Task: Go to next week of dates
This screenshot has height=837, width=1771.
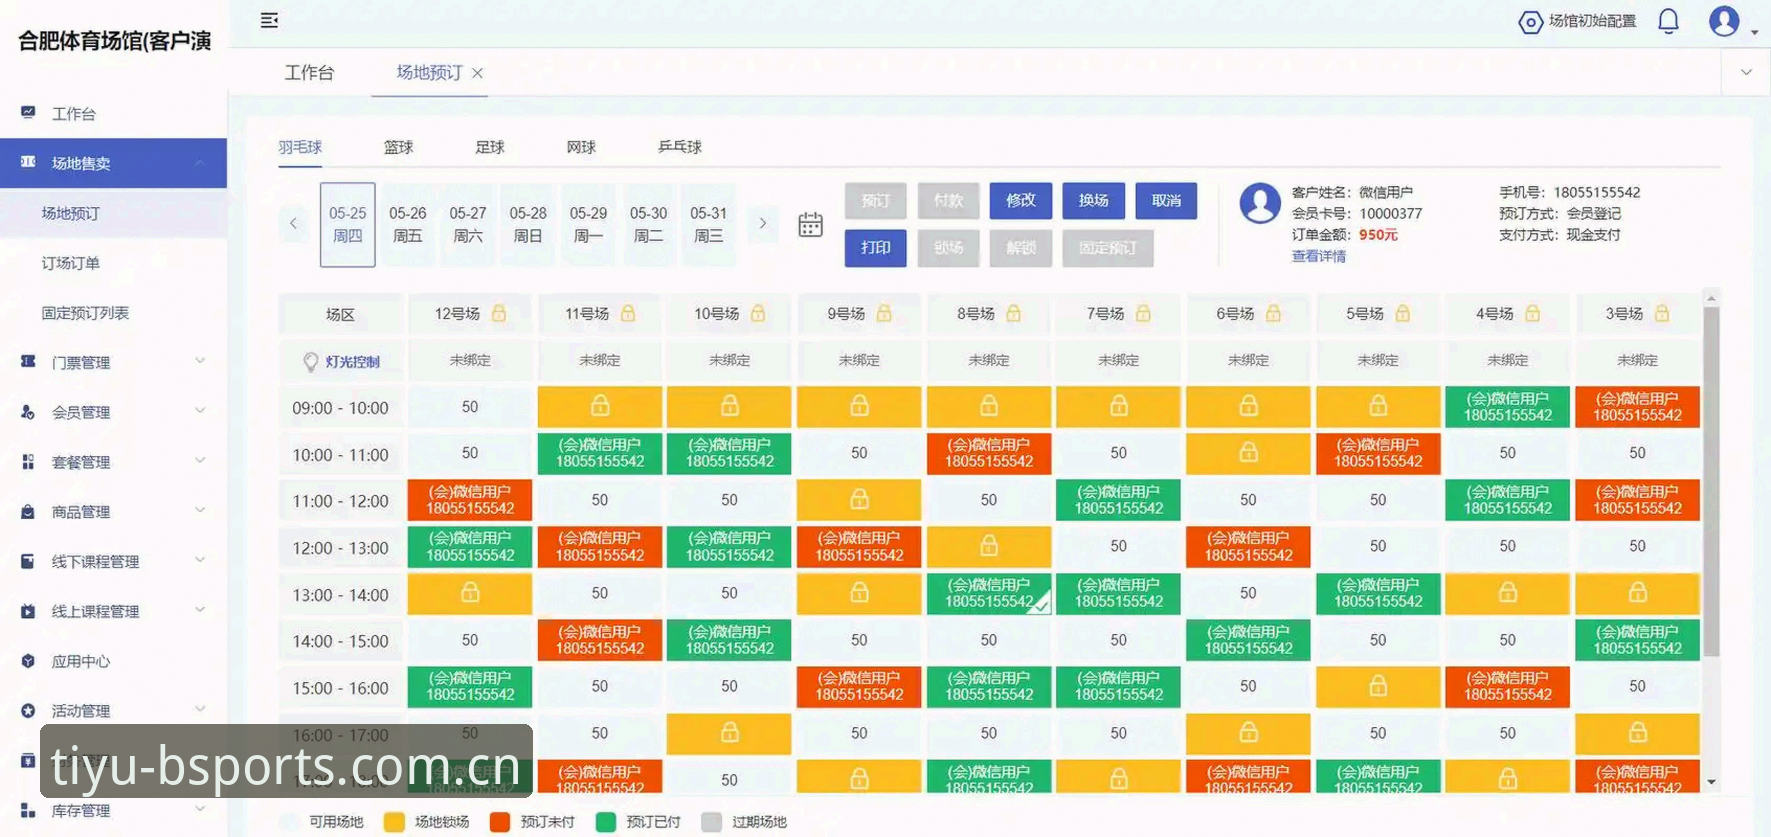Action: (x=762, y=223)
